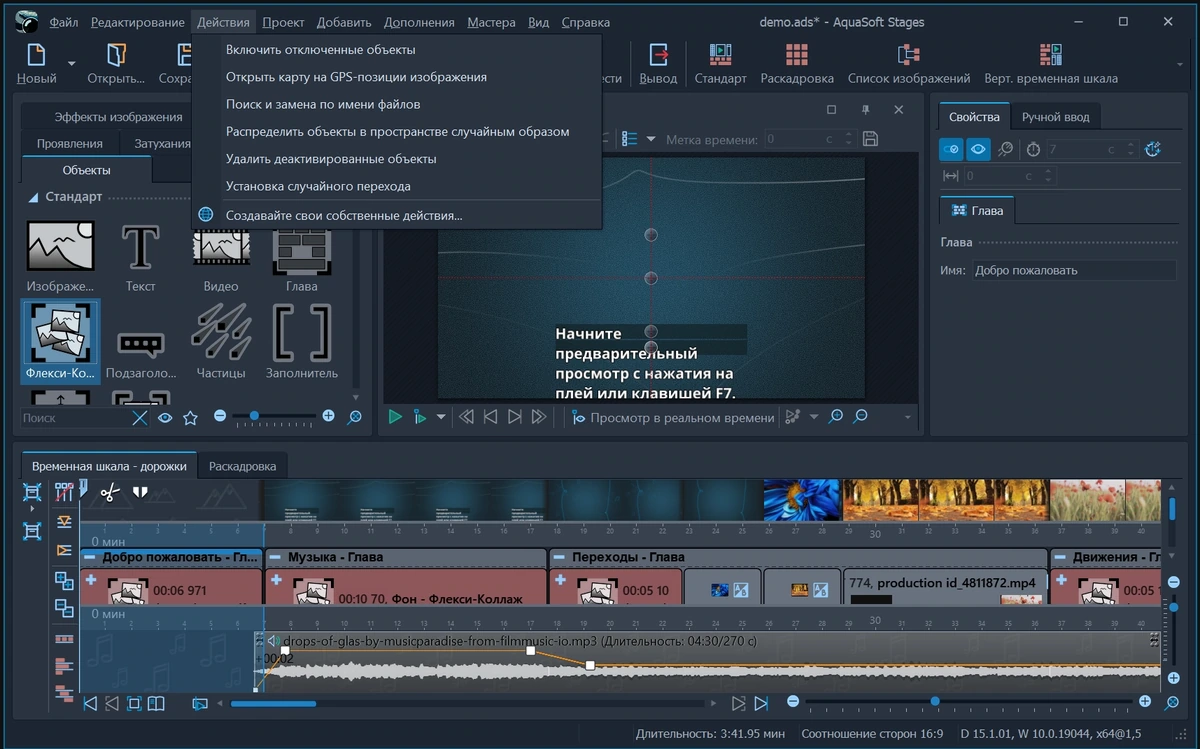This screenshot has height=749, width=1200.
Task: Open the Действия menu
Action: pyautogui.click(x=223, y=22)
